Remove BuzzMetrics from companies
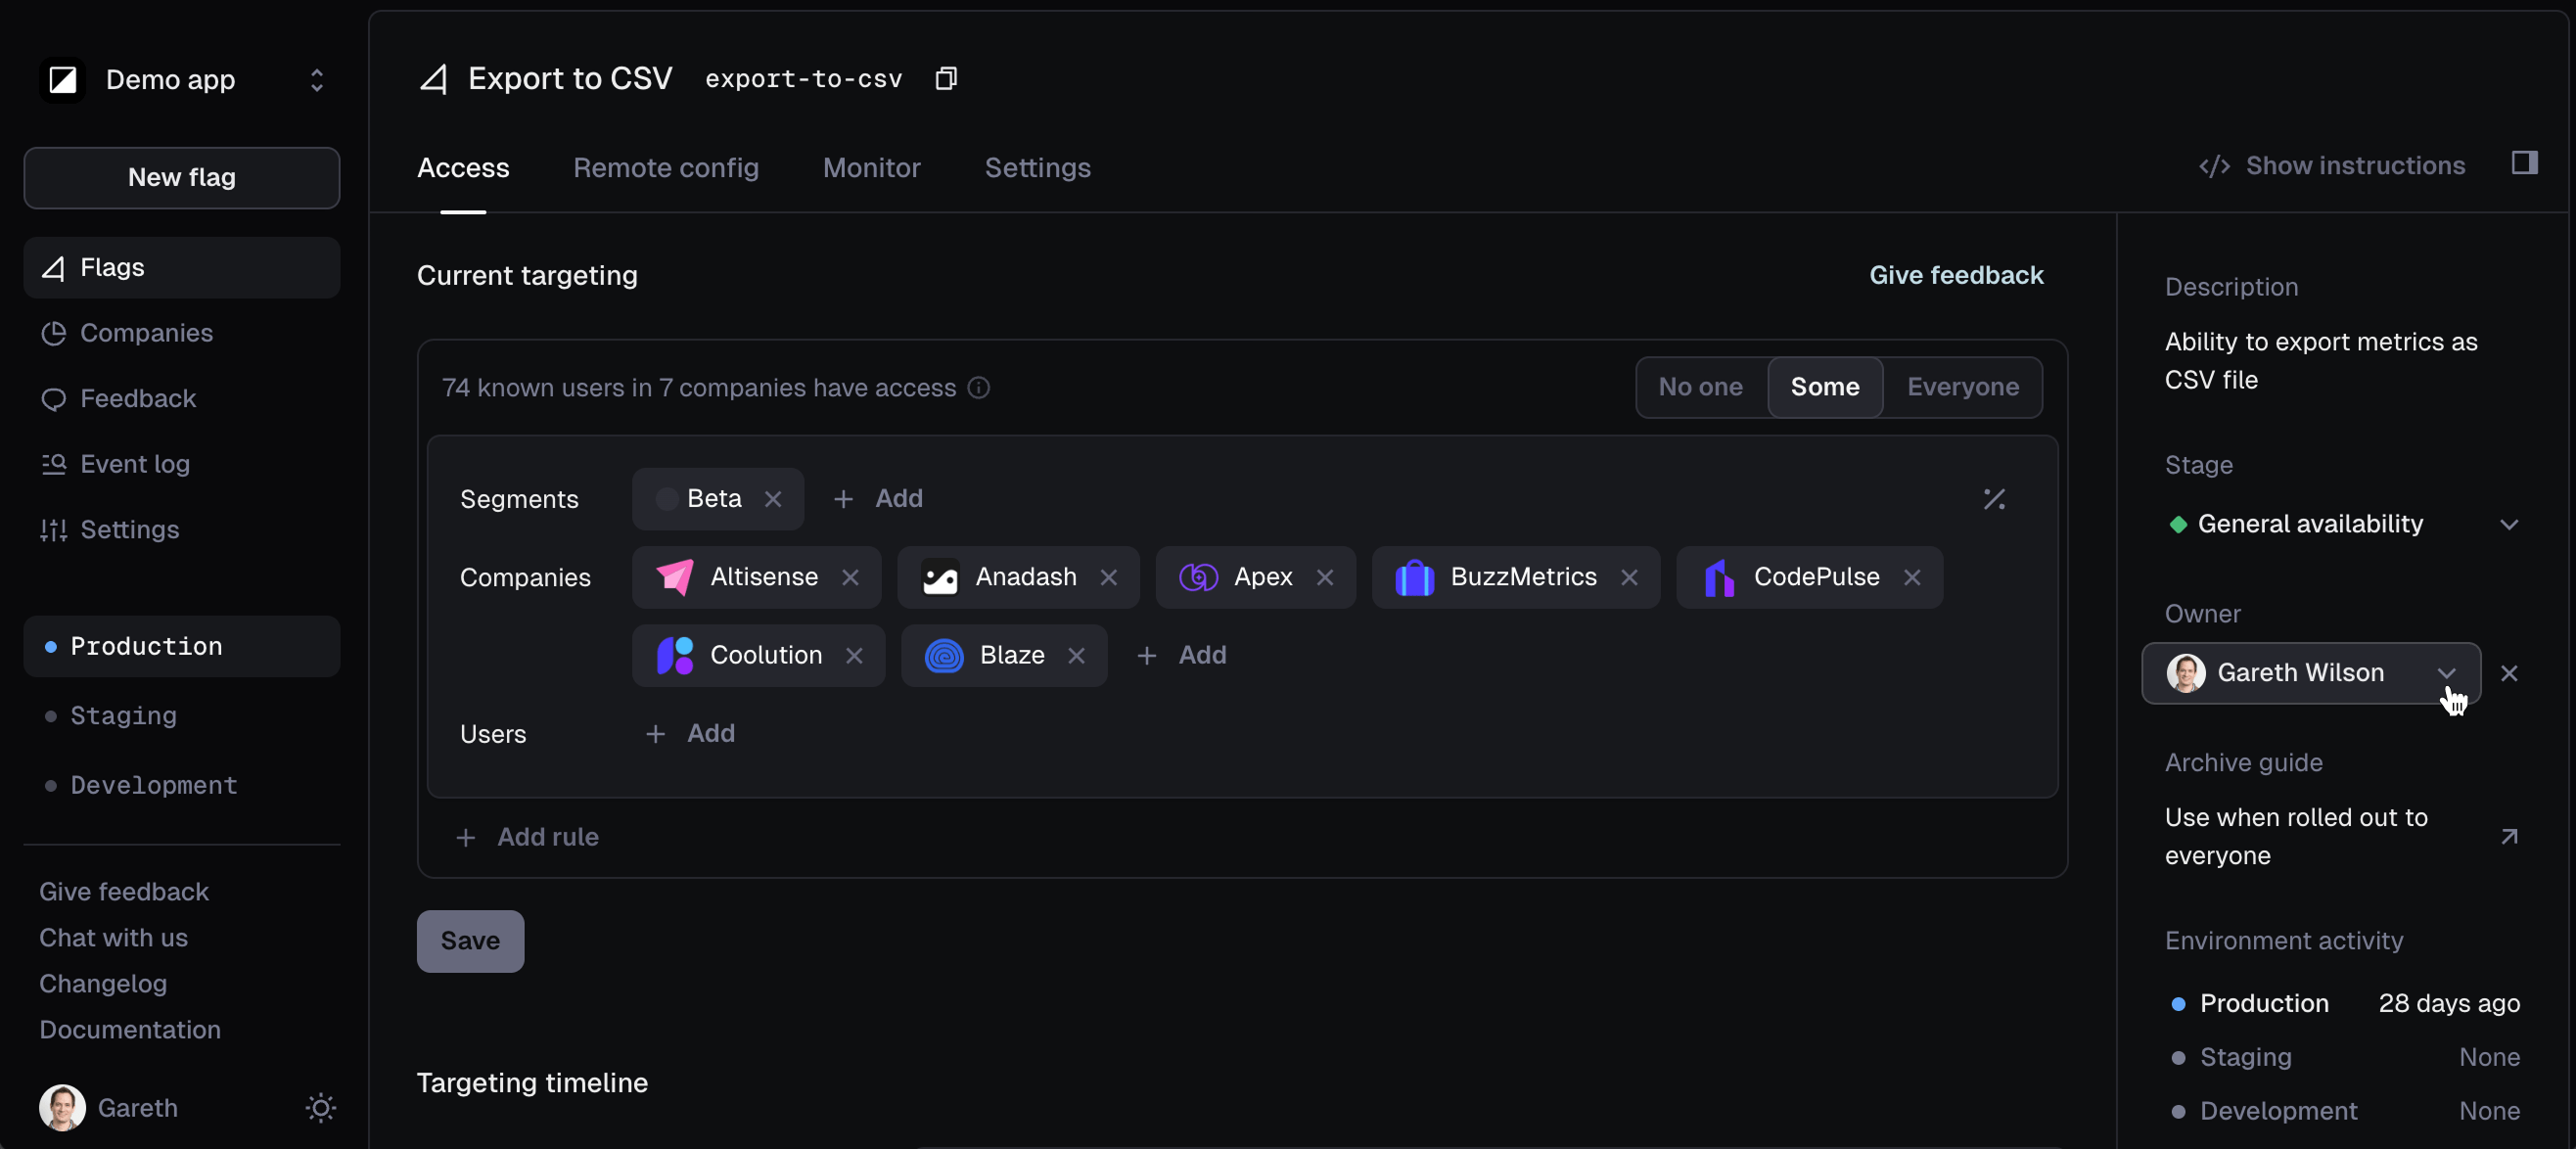 click(x=1629, y=577)
